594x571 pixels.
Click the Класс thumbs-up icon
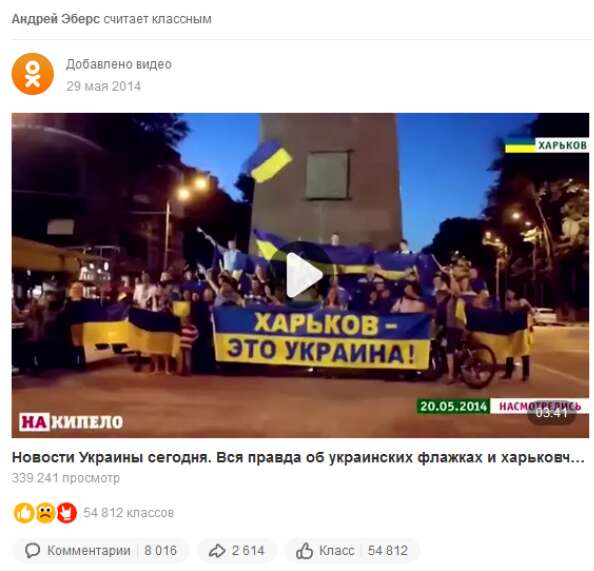[304, 551]
